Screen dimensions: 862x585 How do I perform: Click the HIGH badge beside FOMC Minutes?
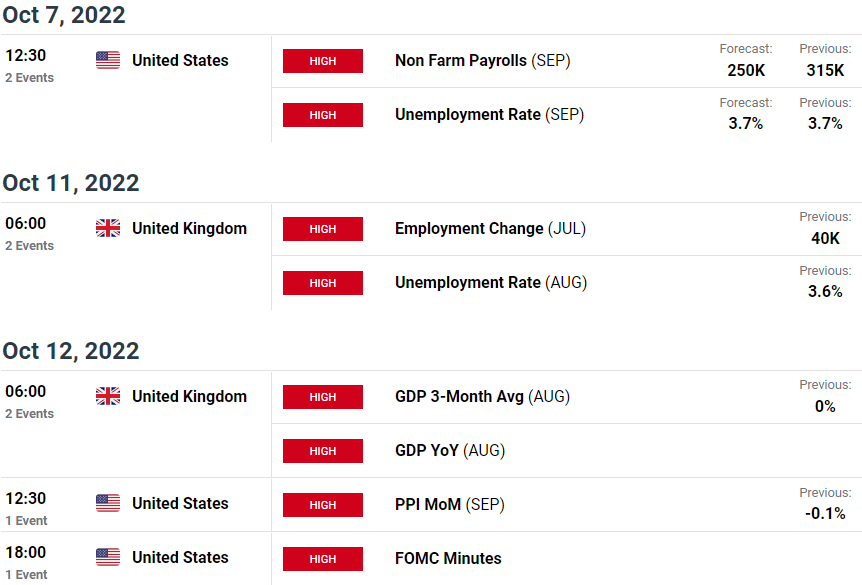tap(323, 559)
